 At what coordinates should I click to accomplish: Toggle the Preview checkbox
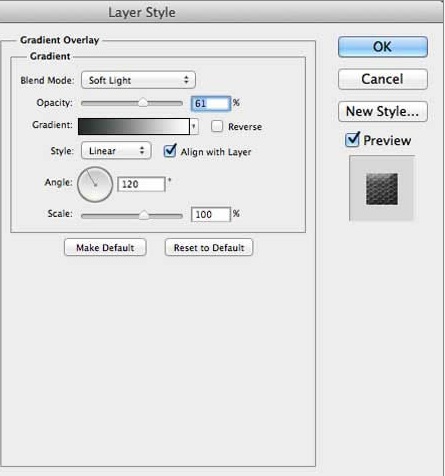(x=352, y=139)
